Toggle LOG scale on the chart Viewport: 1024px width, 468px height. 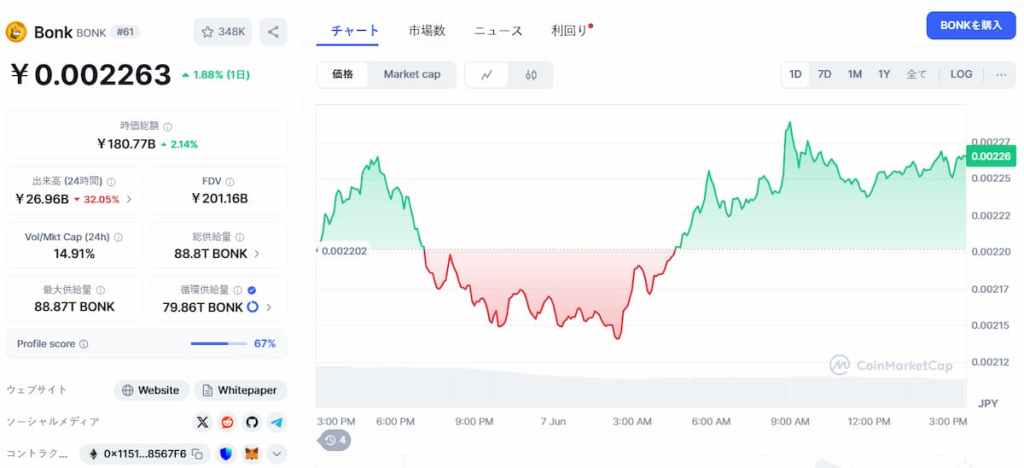coord(961,74)
